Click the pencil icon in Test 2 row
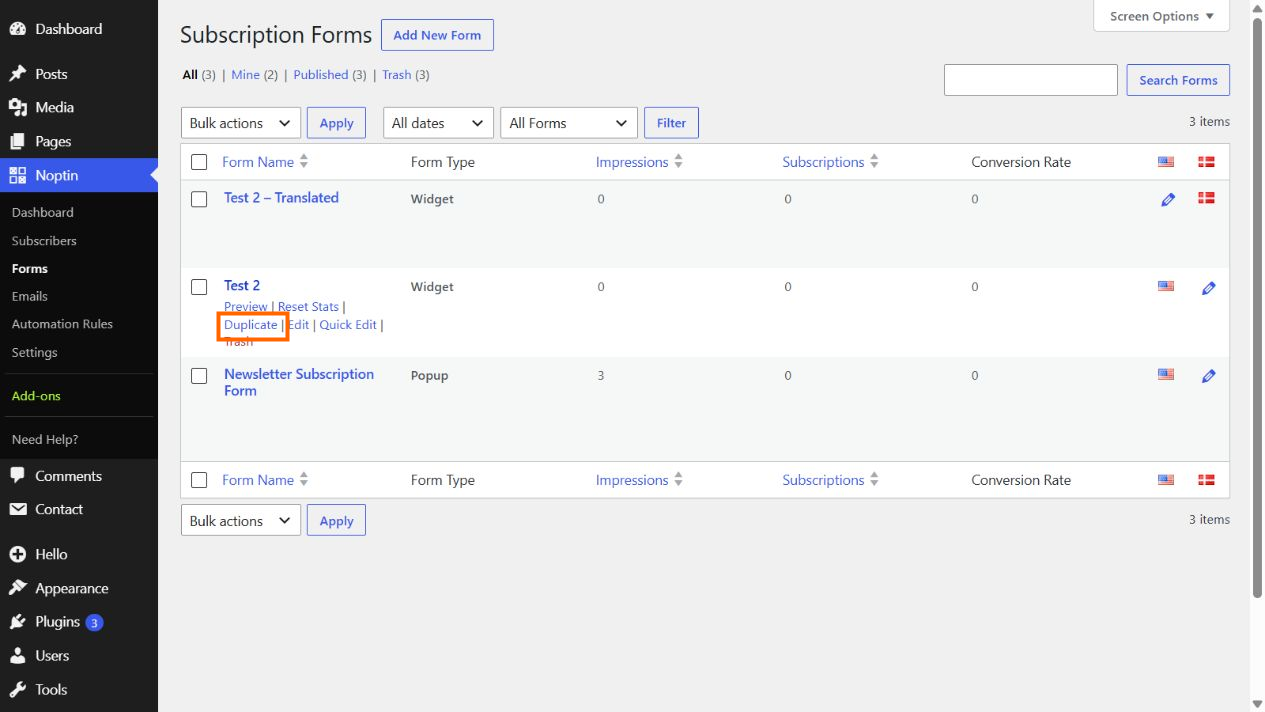 click(1209, 288)
